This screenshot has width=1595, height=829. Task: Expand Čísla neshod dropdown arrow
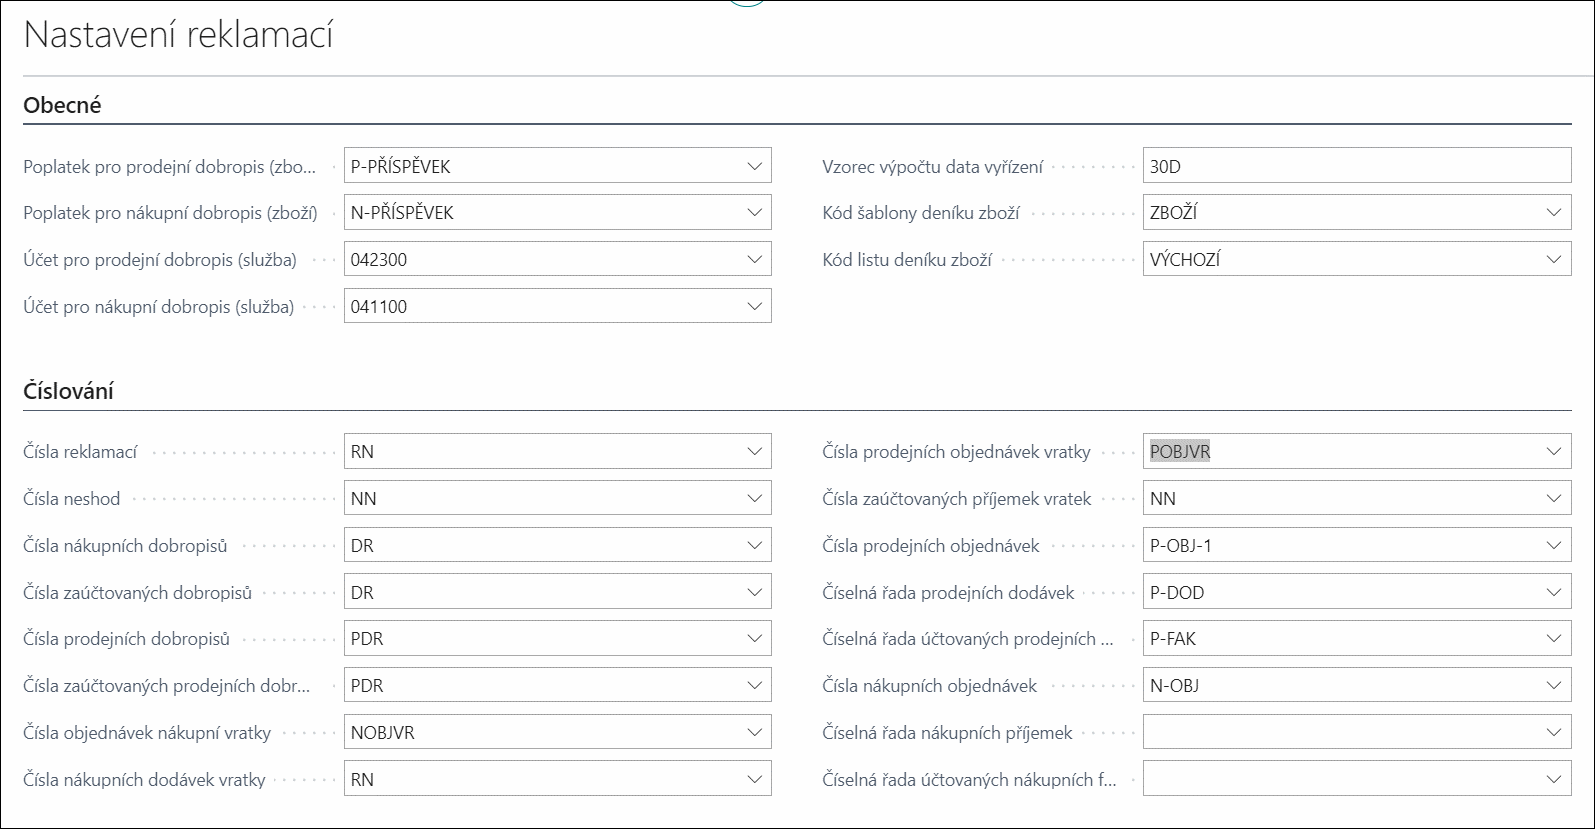(x=754, y=498)
